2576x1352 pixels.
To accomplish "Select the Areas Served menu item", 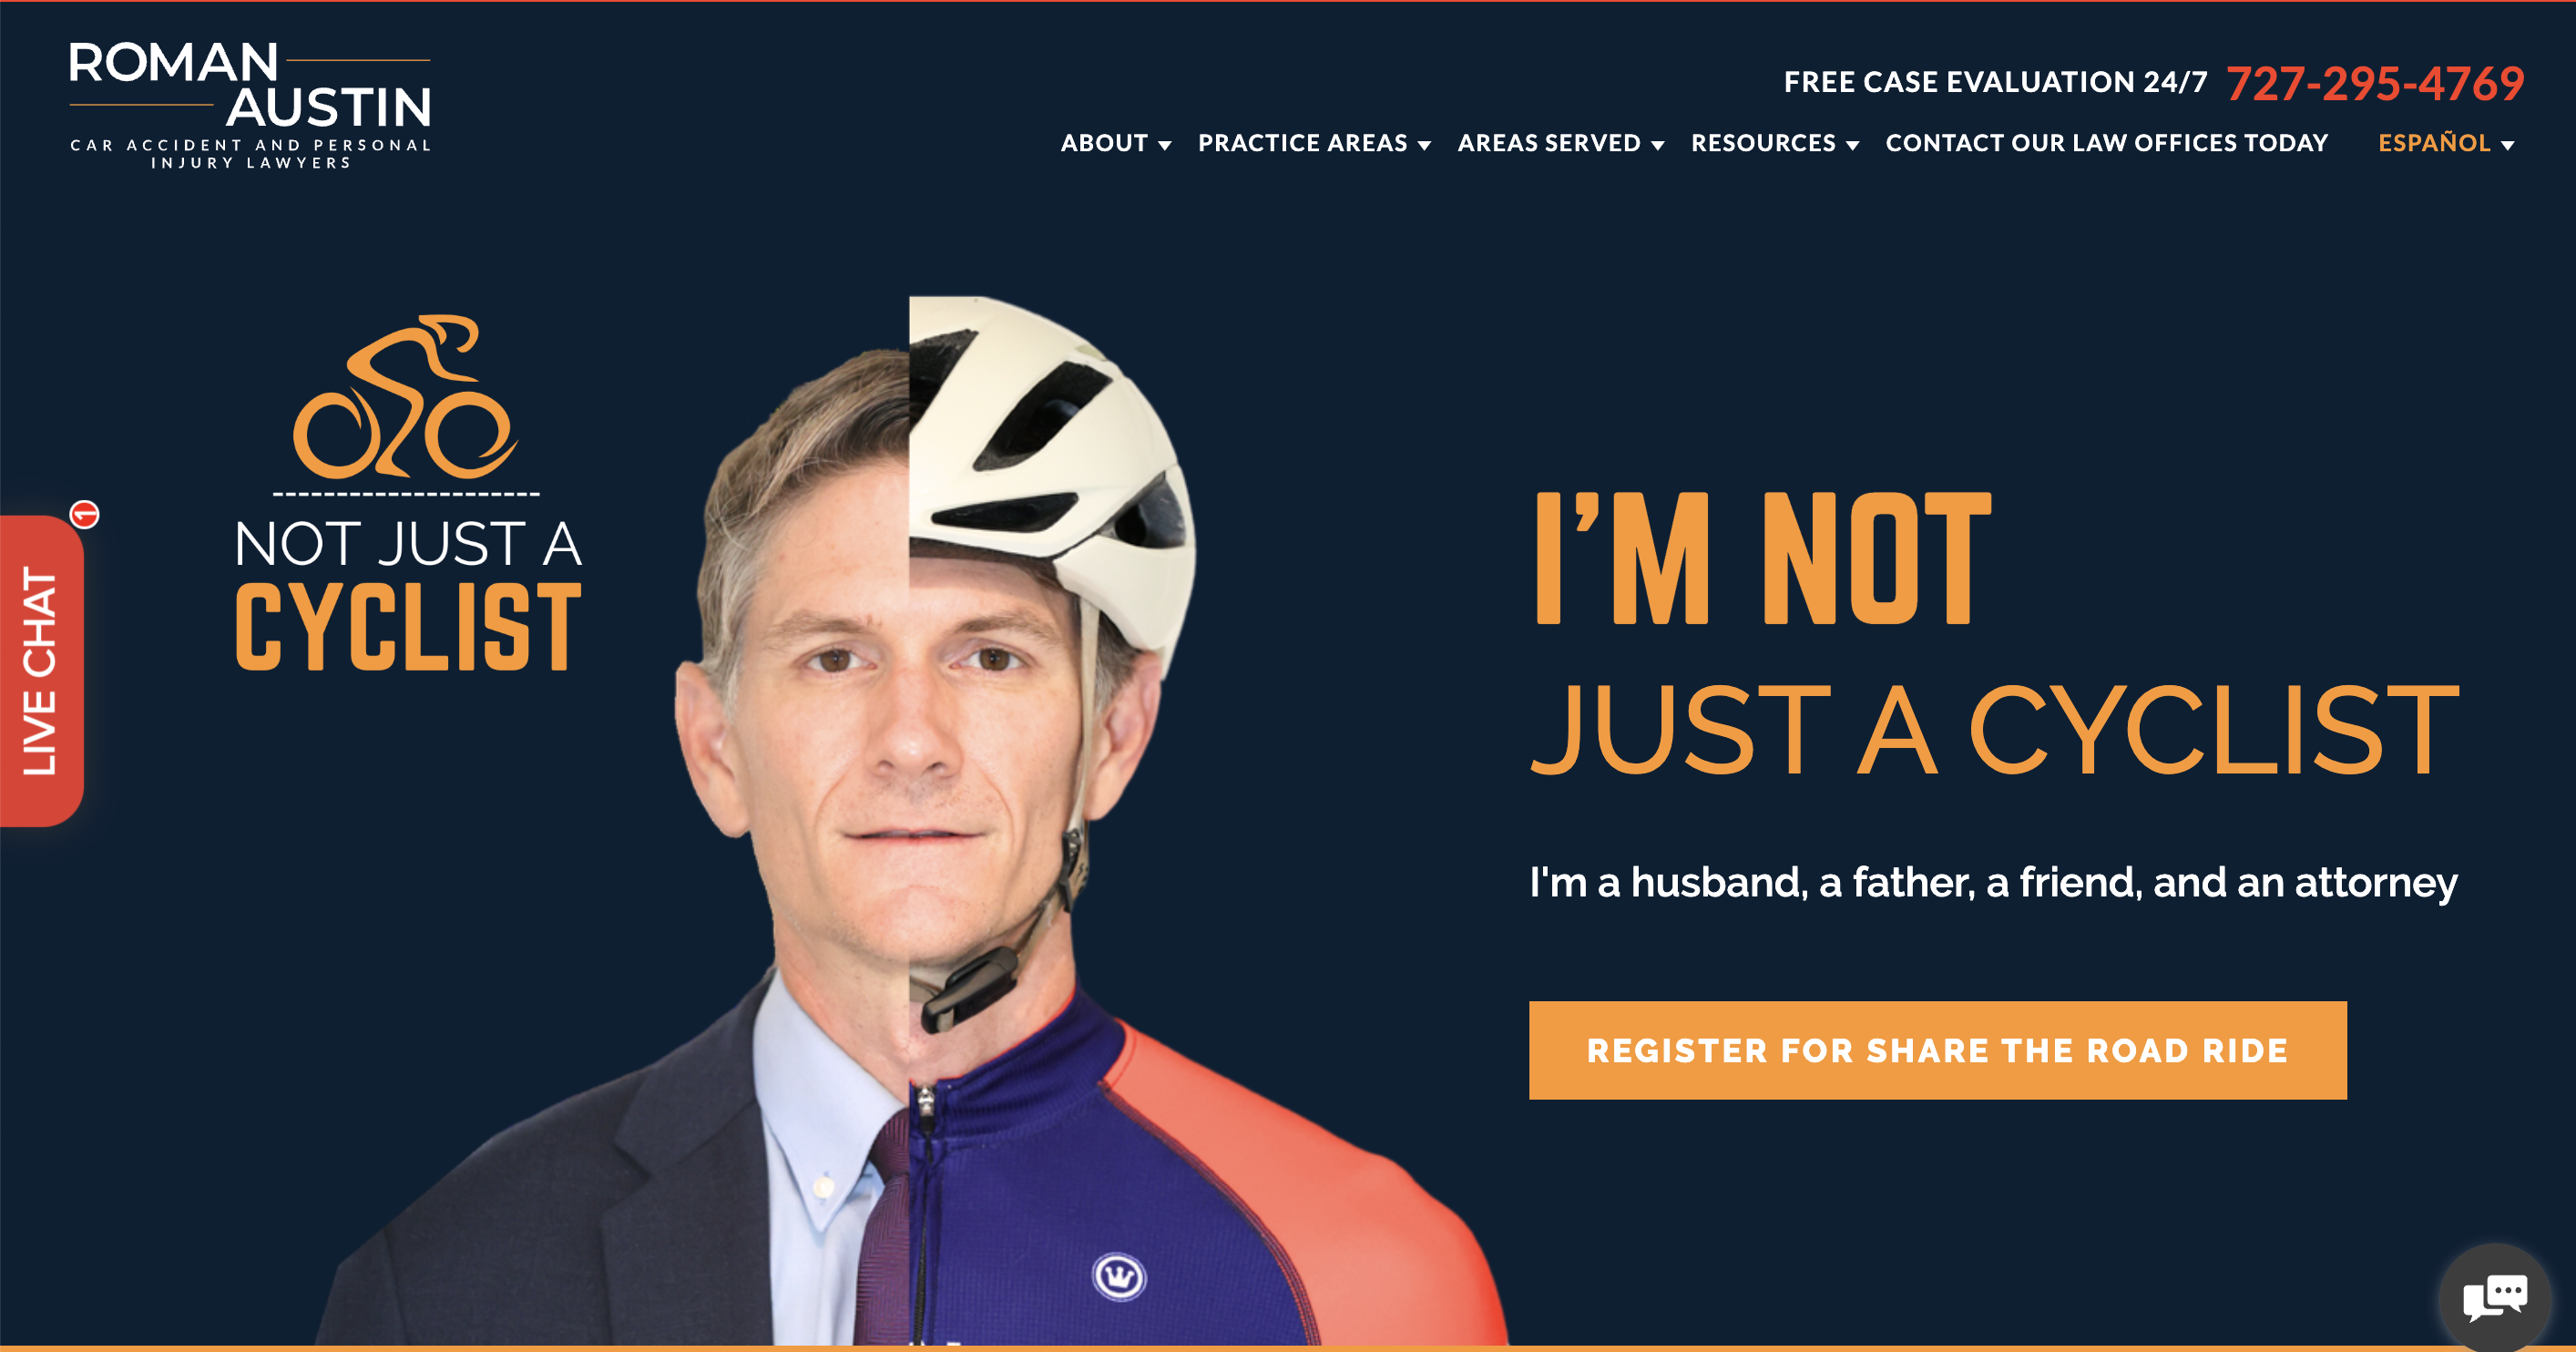I will click(1549, 143).
